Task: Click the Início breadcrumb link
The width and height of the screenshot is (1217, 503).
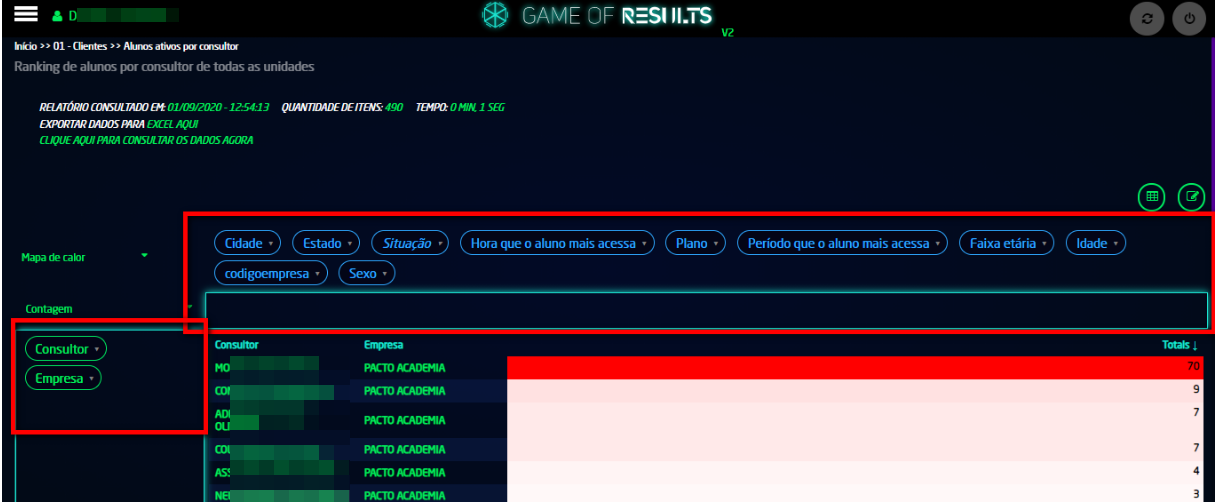Action: coord(26,46)
